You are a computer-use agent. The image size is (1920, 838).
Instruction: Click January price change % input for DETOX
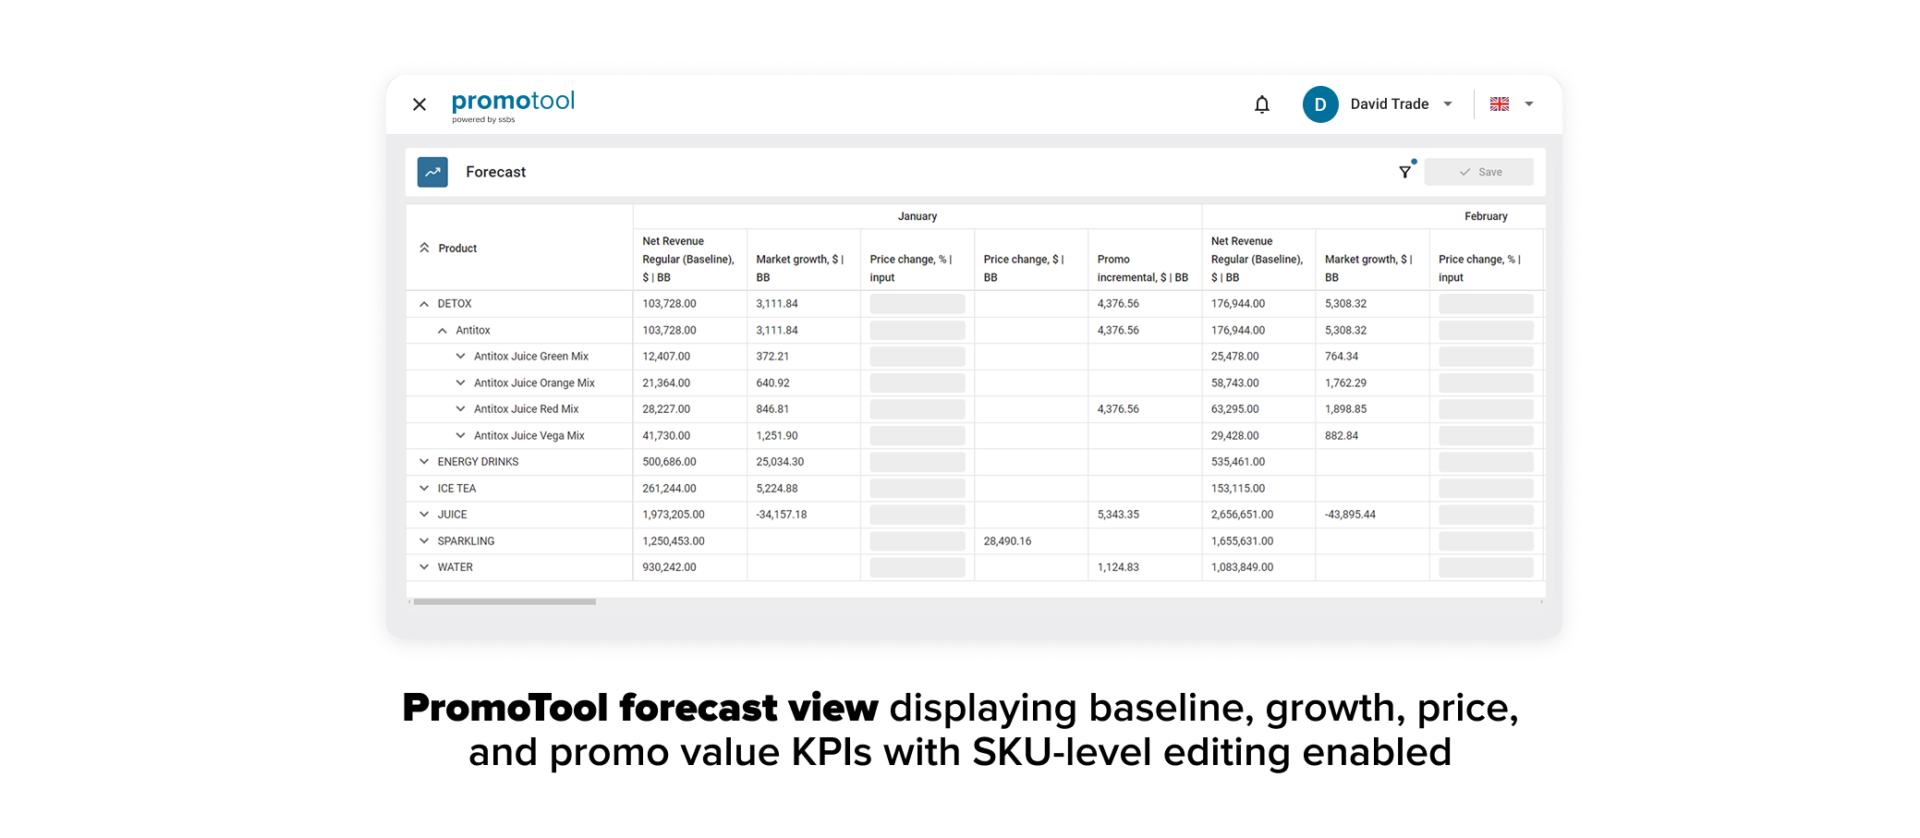[x=917, y=304]
